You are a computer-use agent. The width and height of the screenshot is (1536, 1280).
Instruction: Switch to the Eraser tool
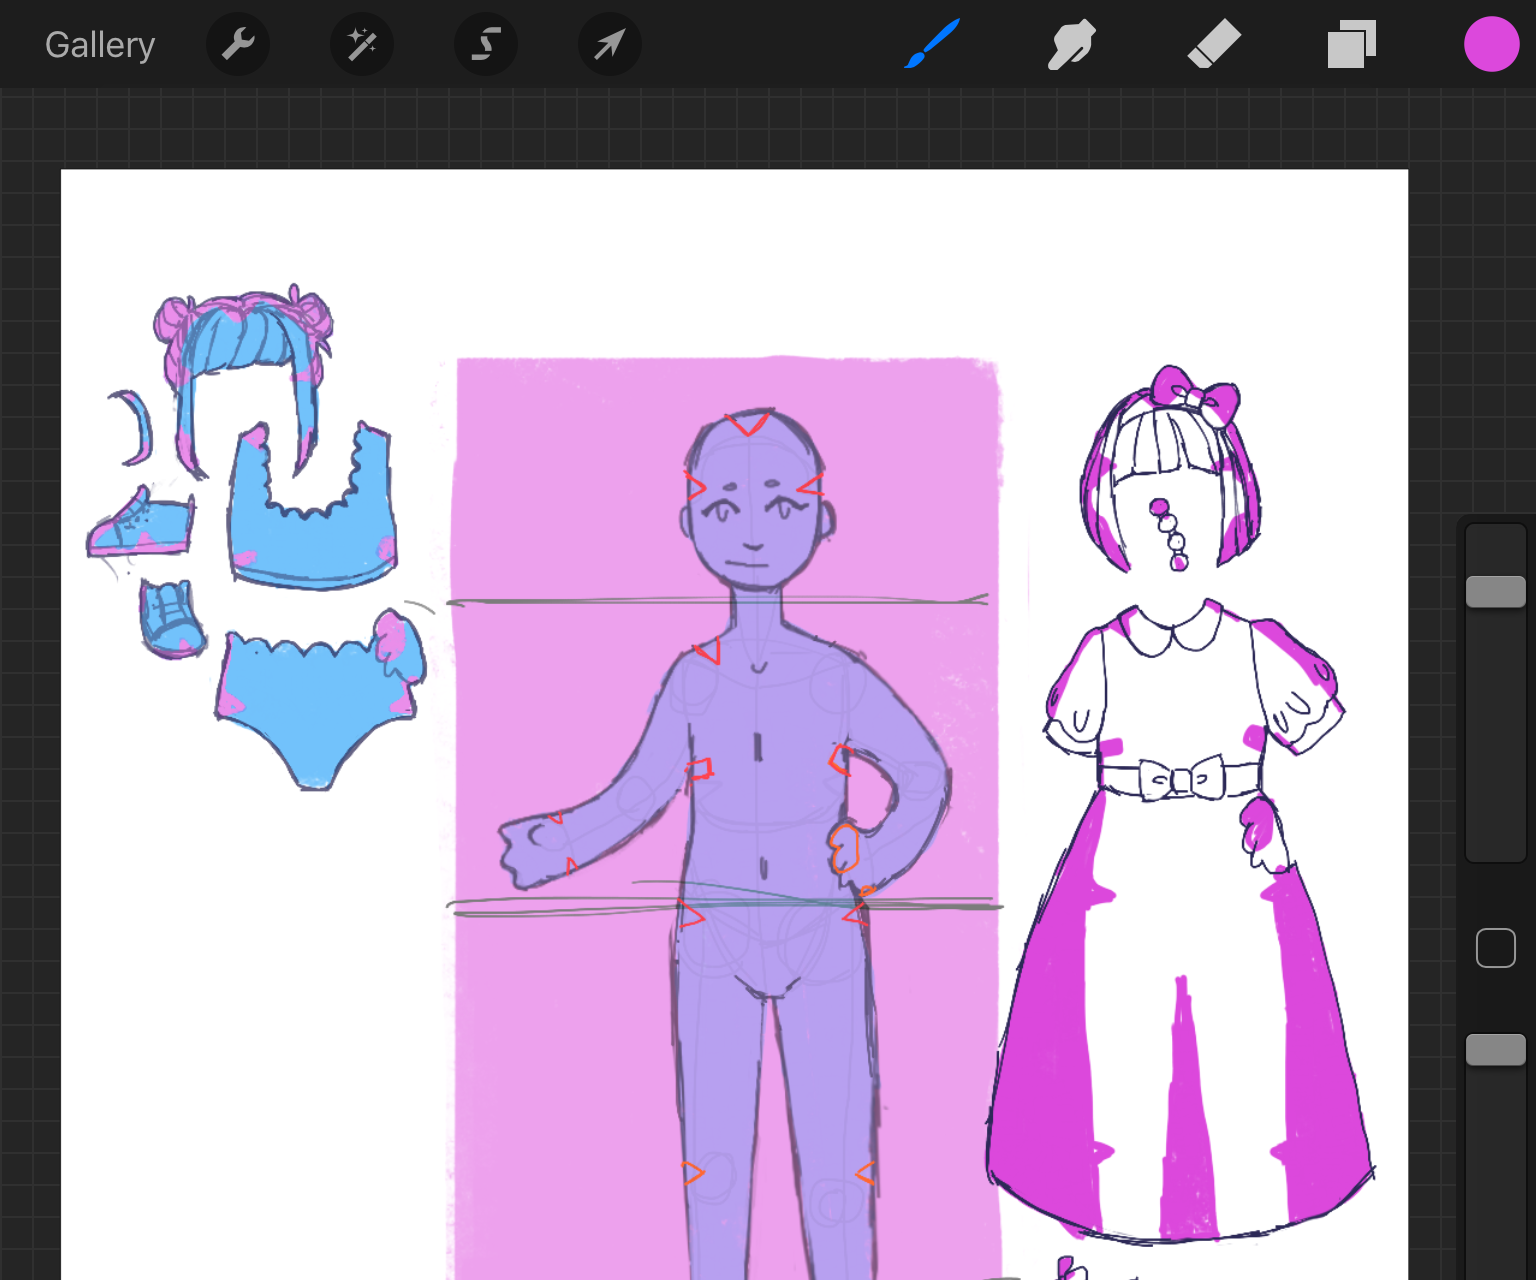[x=1213, y=44]
